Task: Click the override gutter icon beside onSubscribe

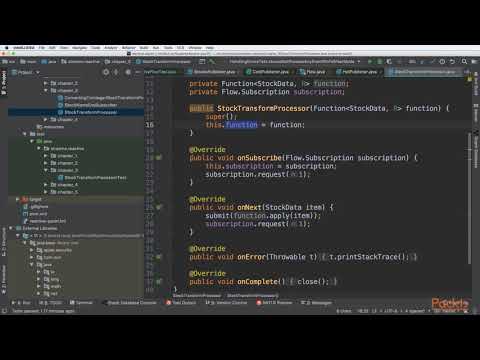Action: pos(159,158)
